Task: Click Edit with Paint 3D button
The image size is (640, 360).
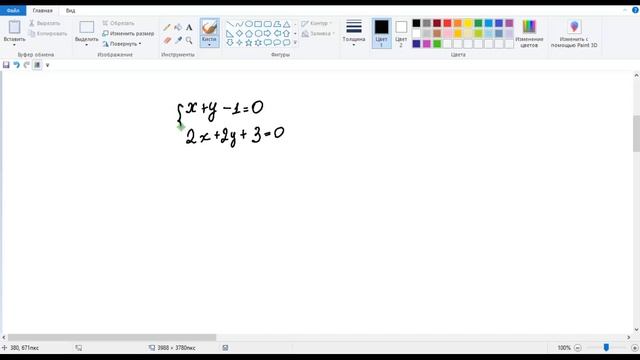Action: (x=574, y=33)
